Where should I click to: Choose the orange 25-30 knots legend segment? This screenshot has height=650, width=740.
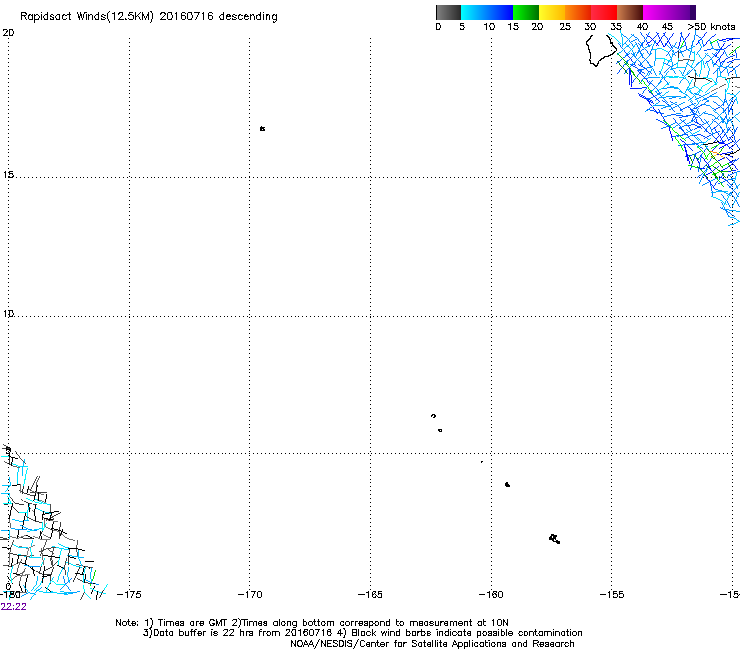(578, 12)
